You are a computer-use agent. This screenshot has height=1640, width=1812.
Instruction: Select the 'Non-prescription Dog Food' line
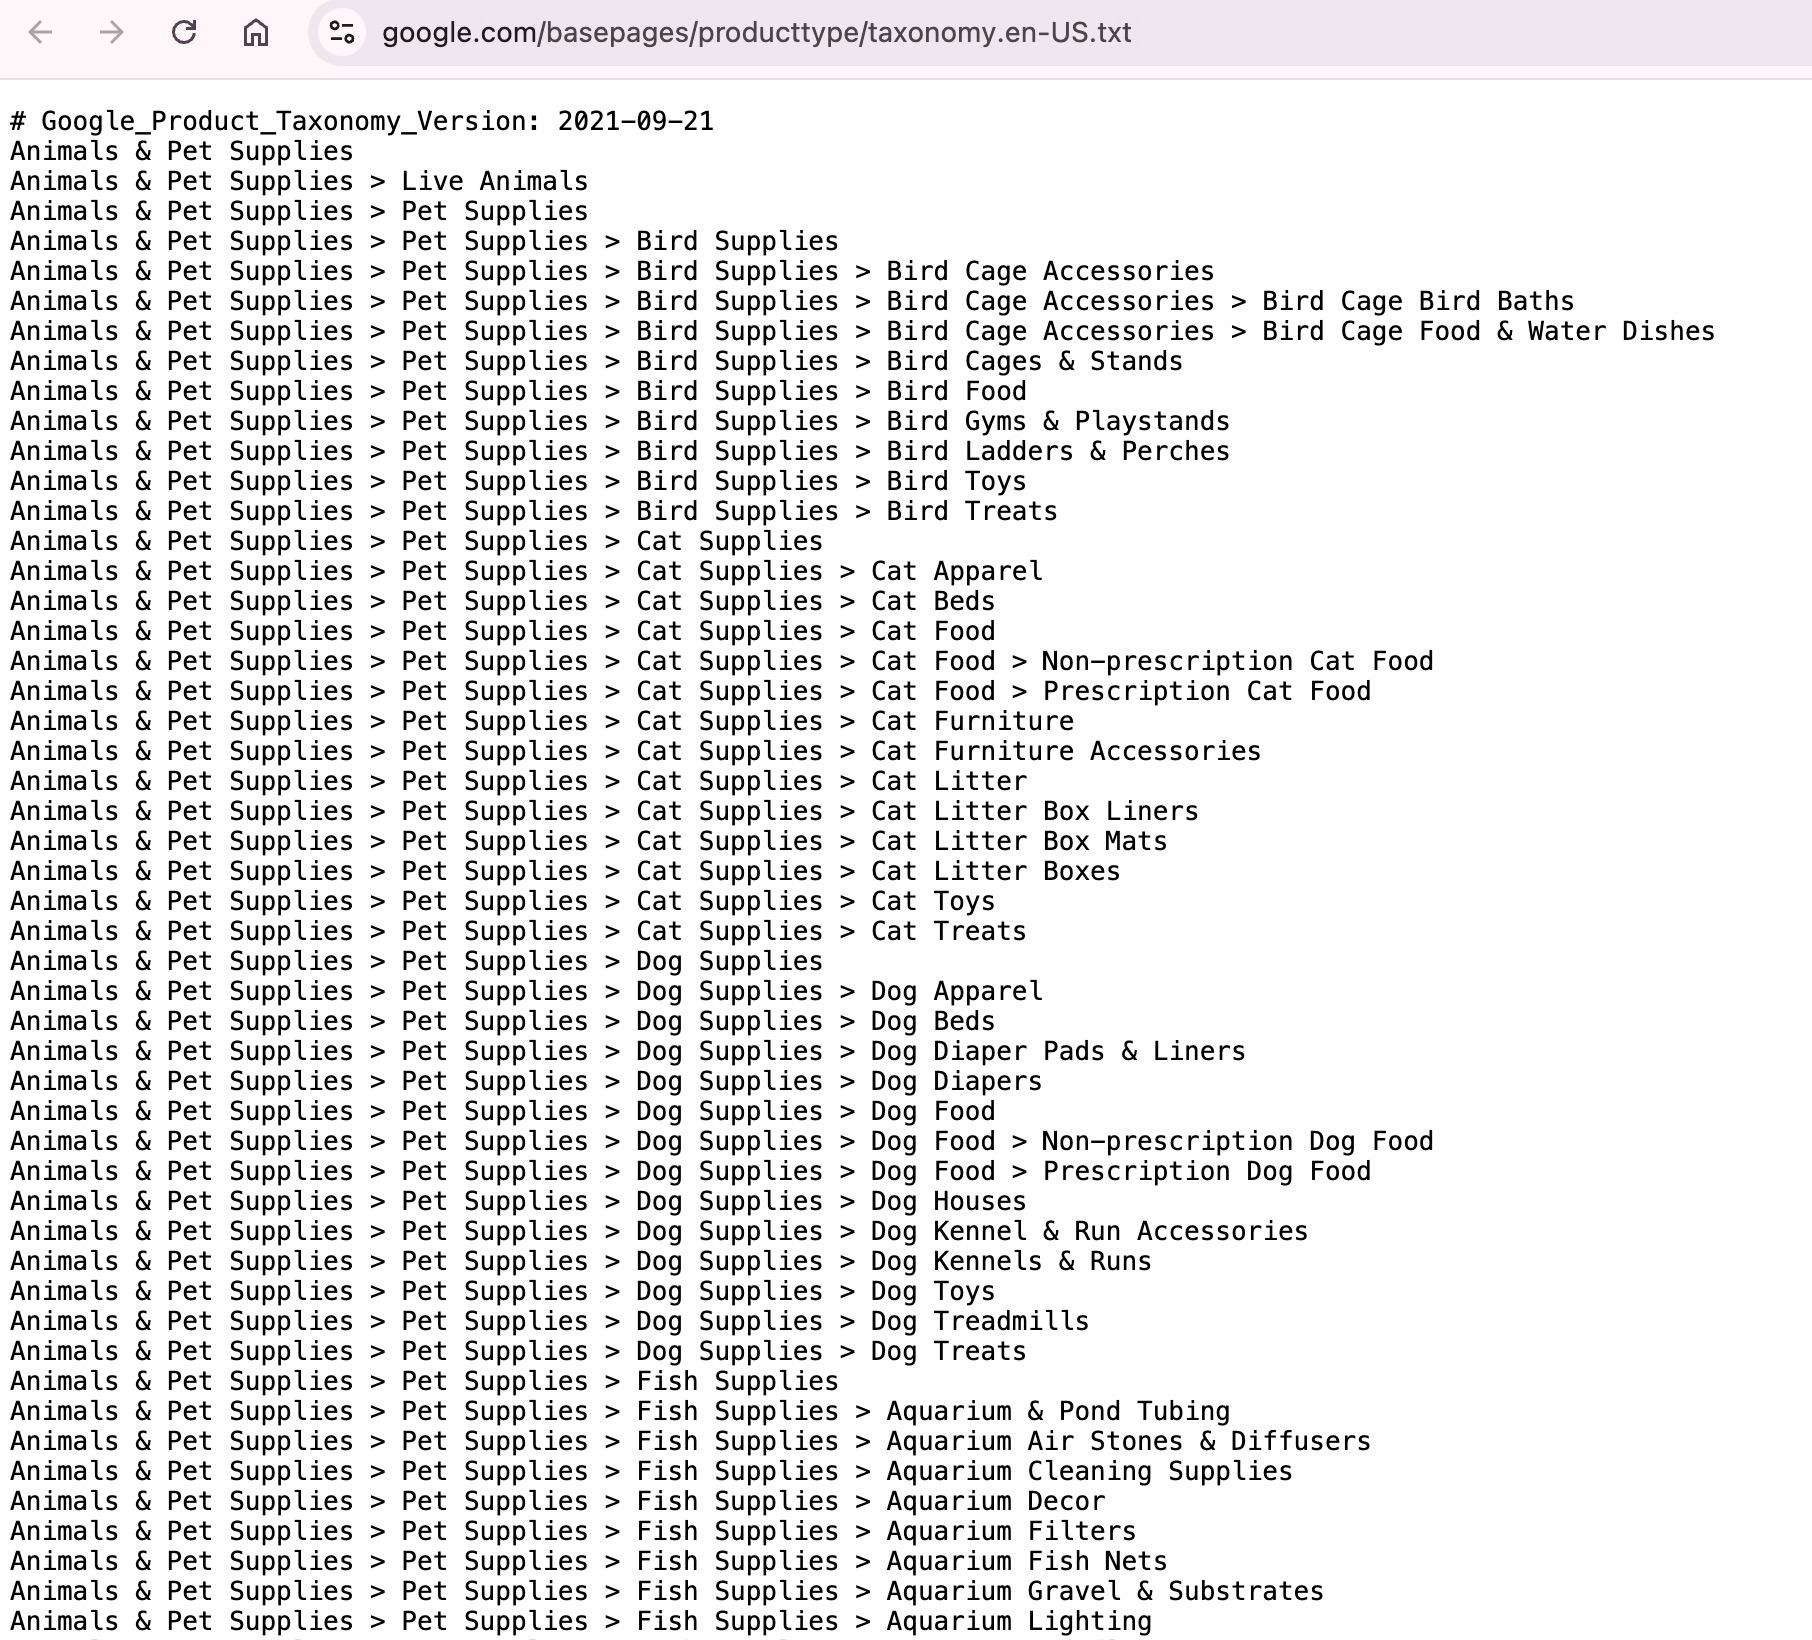coord(722,1141)
